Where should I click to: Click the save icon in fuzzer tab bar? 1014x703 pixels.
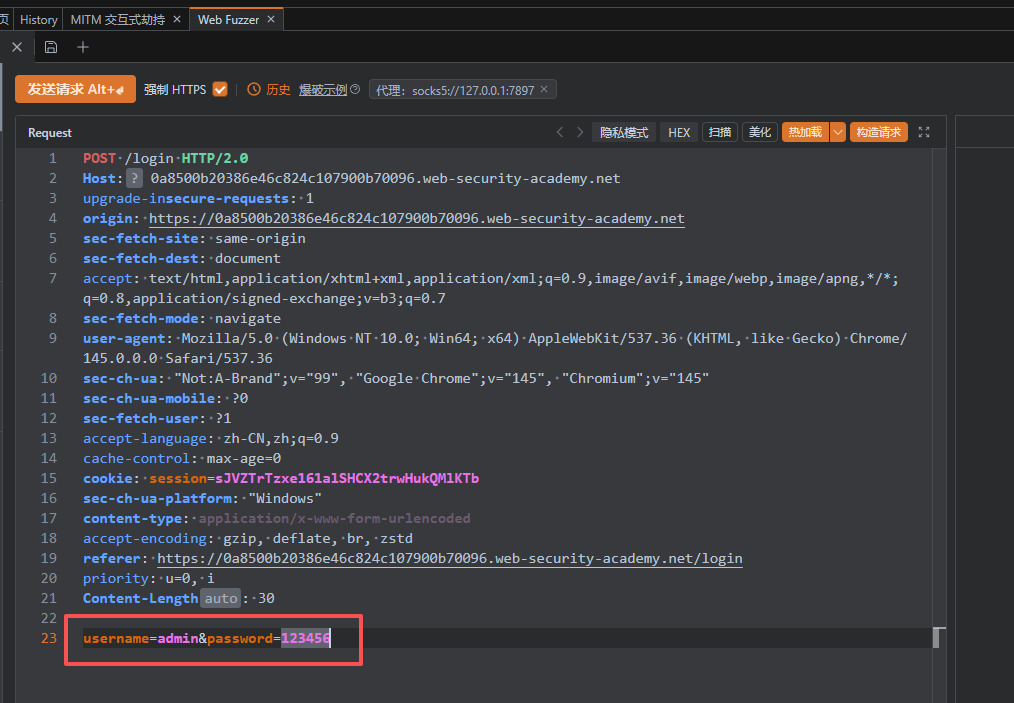click(51, 47)
